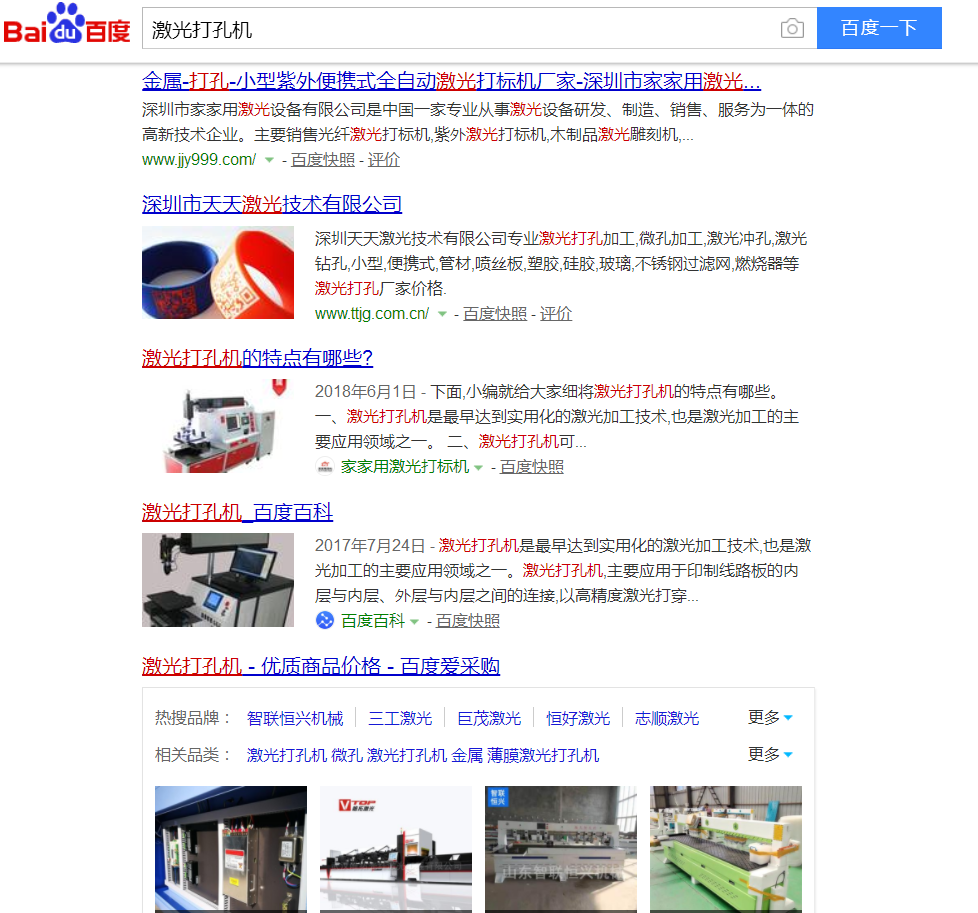Open the 金属-打孔-小型紫外便携式 result title
Screen dimensions: 978x913
[451, 81]
